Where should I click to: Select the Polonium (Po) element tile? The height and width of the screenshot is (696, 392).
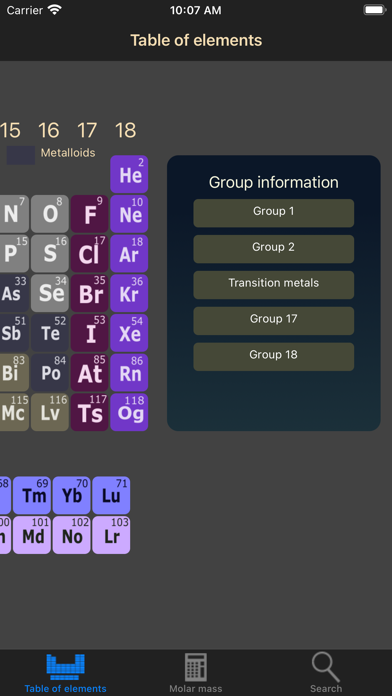click(x=50, y=372)
